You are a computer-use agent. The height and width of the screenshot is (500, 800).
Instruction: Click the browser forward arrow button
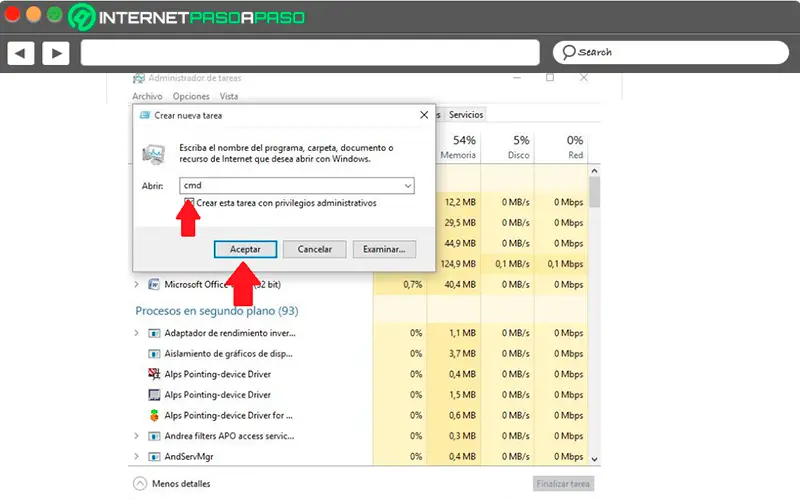(56, 53)
